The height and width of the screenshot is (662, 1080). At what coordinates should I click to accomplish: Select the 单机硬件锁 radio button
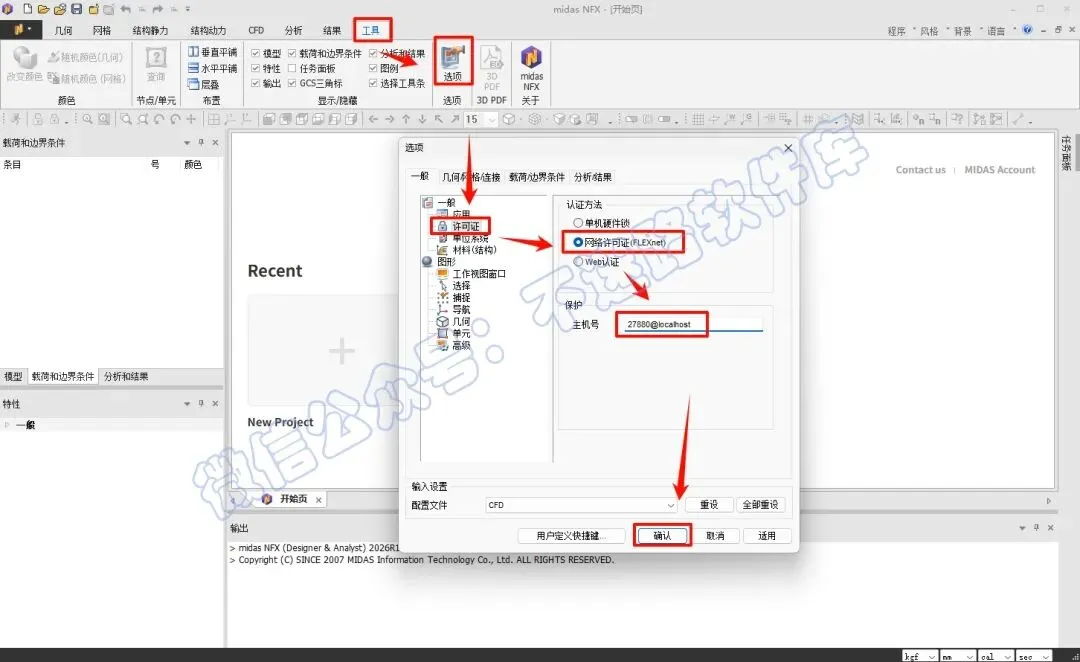(578, 223)
